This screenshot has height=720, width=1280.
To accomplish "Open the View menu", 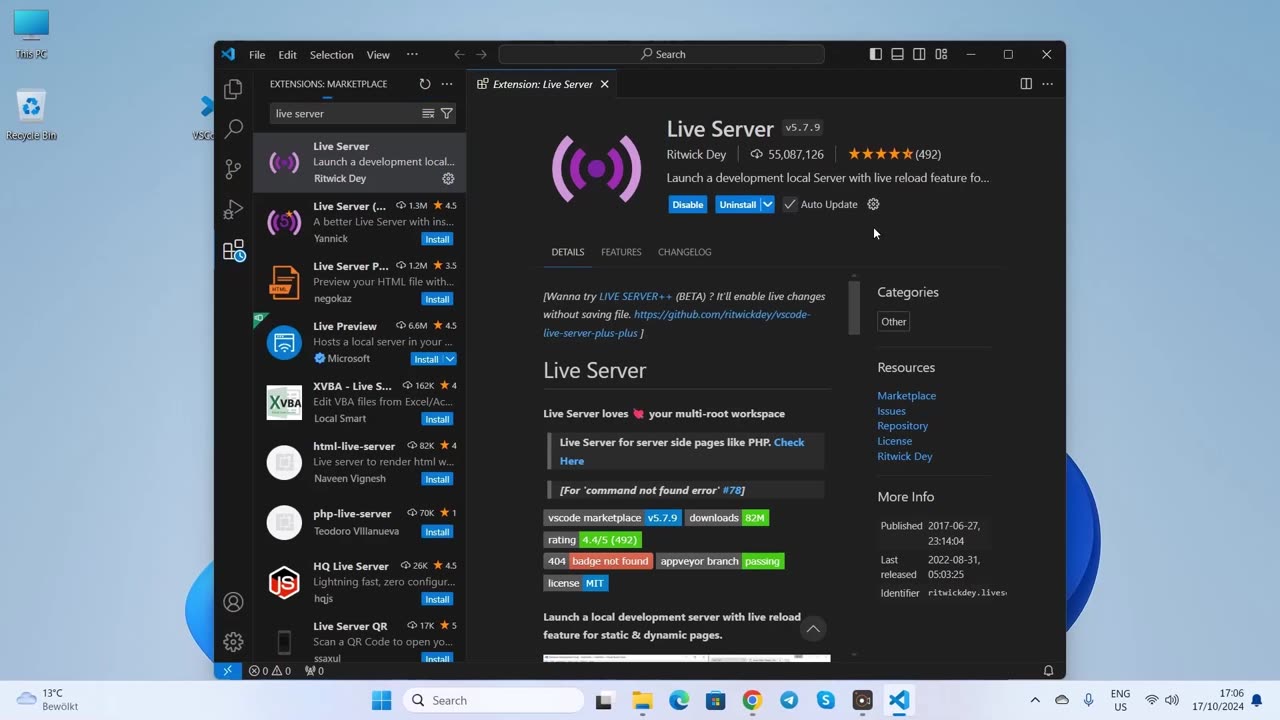I will click(x=378, y=54).
